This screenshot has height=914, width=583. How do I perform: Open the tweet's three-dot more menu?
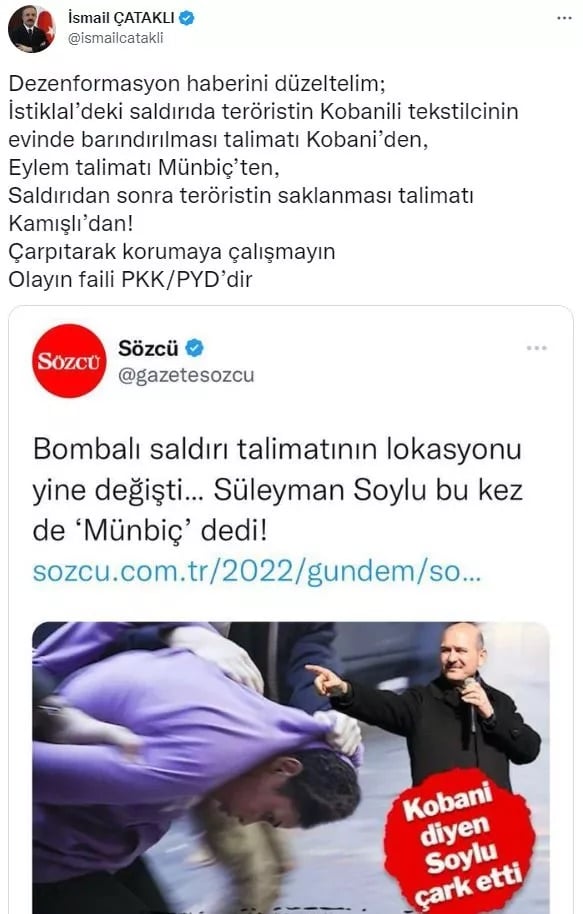(x=564, y=19)
